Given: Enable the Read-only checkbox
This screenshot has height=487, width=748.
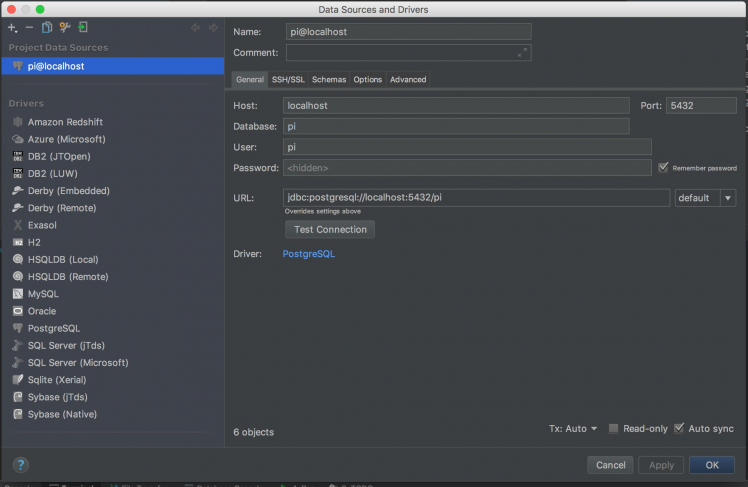Looking at the screenshot, I should pyautogui.click(x=613, y=428).
